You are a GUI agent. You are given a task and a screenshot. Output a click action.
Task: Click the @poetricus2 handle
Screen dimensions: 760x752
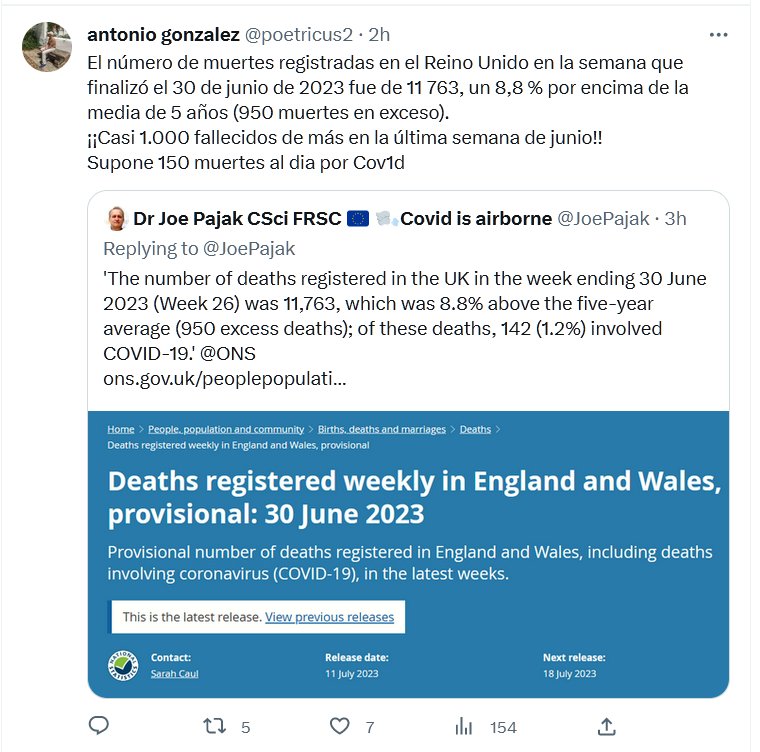[x=298, y=34]
